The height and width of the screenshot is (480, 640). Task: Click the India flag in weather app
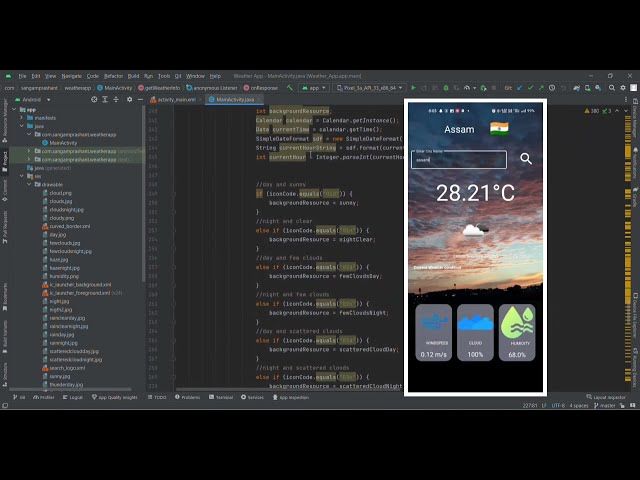[499, 129]
